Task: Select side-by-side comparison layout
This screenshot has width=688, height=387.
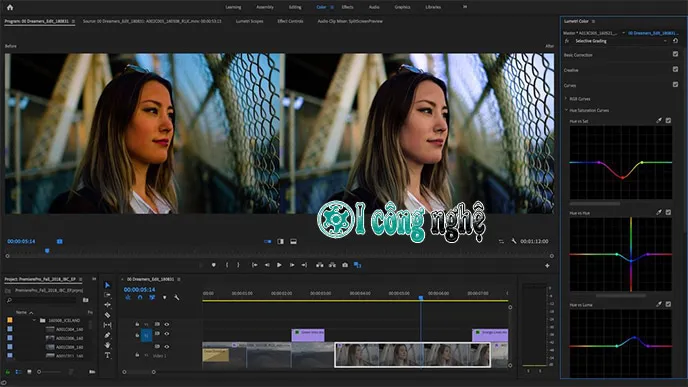Action: (268, 242)
